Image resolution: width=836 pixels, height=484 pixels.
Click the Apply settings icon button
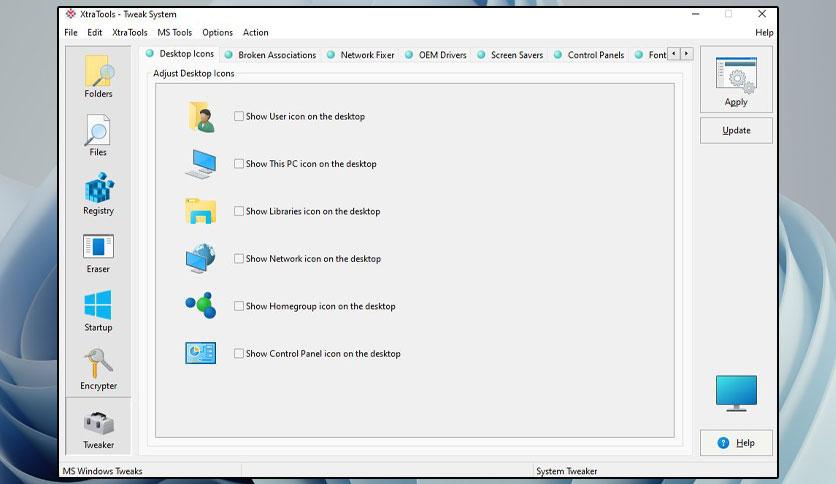pos(736,79)
